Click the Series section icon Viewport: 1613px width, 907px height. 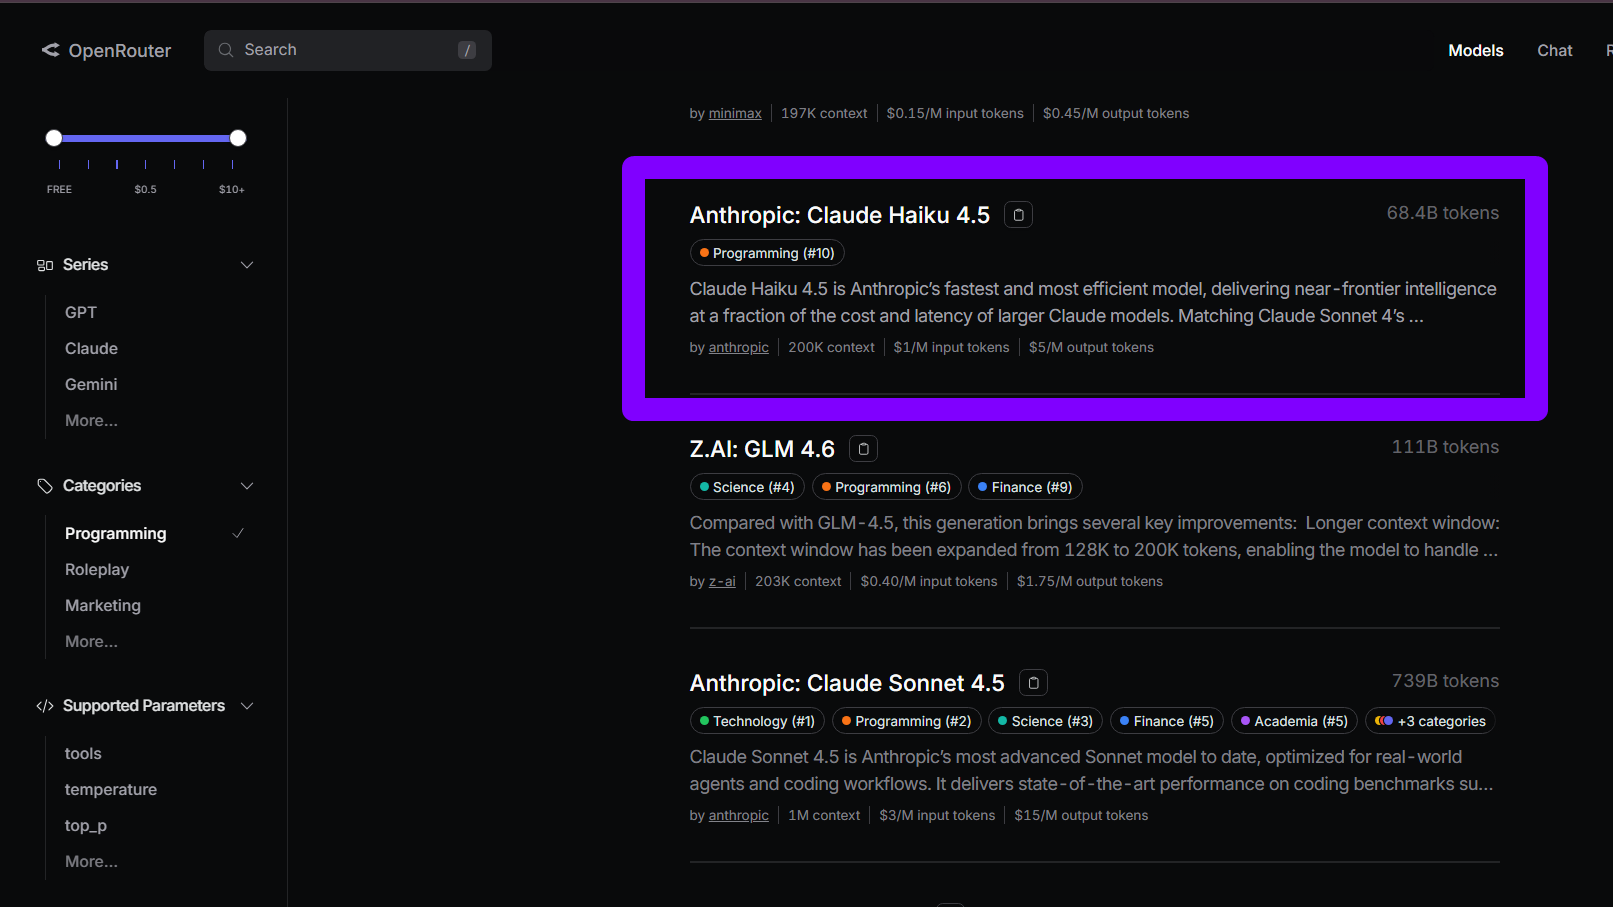tap(45, 265)
